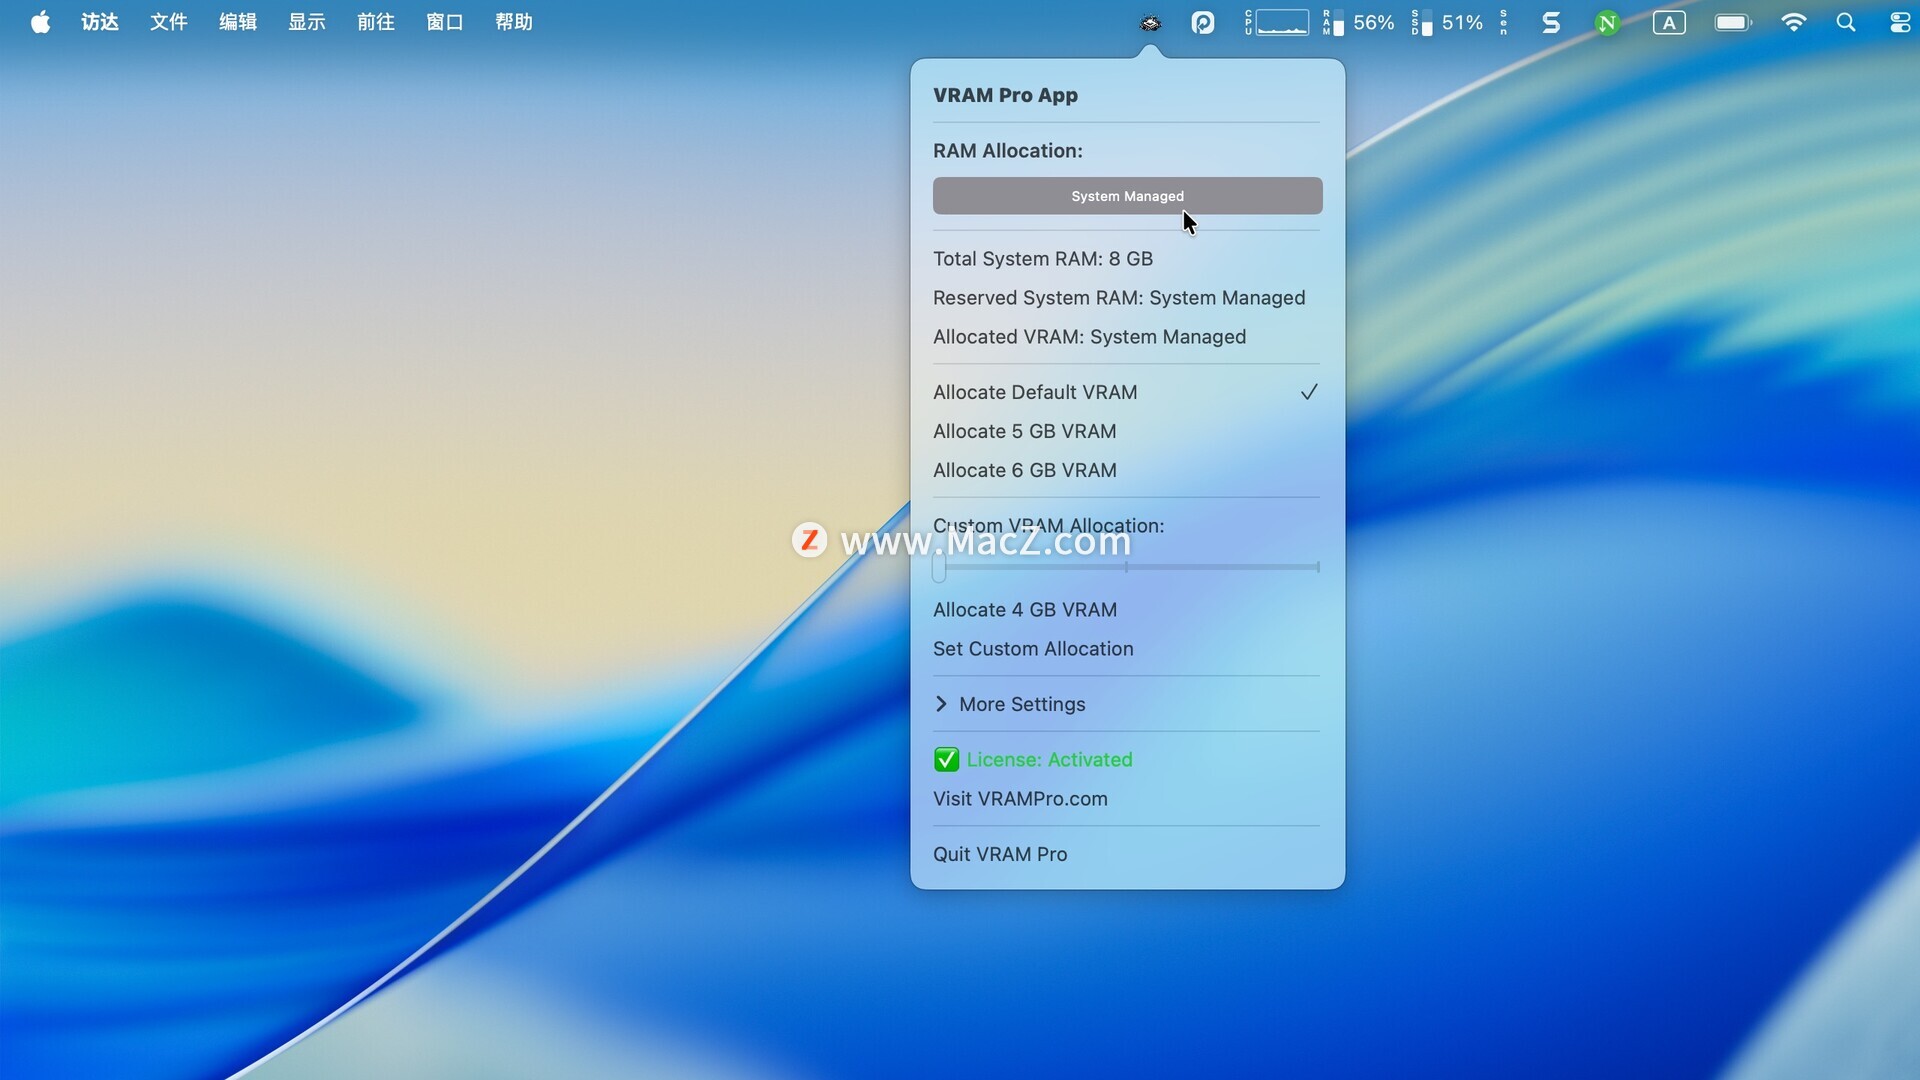Open the Apple menu
This screenshot has width=1920, height=1080.
click(x=40, y=22)
